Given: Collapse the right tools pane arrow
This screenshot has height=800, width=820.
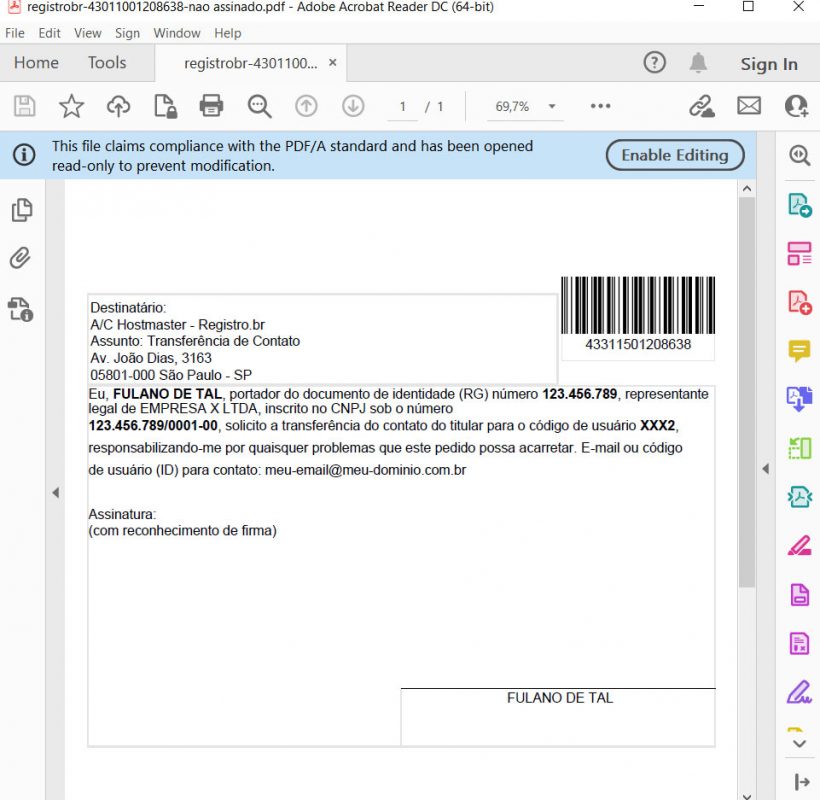Looking at the screenshot, I should click(x=766, y=467).
